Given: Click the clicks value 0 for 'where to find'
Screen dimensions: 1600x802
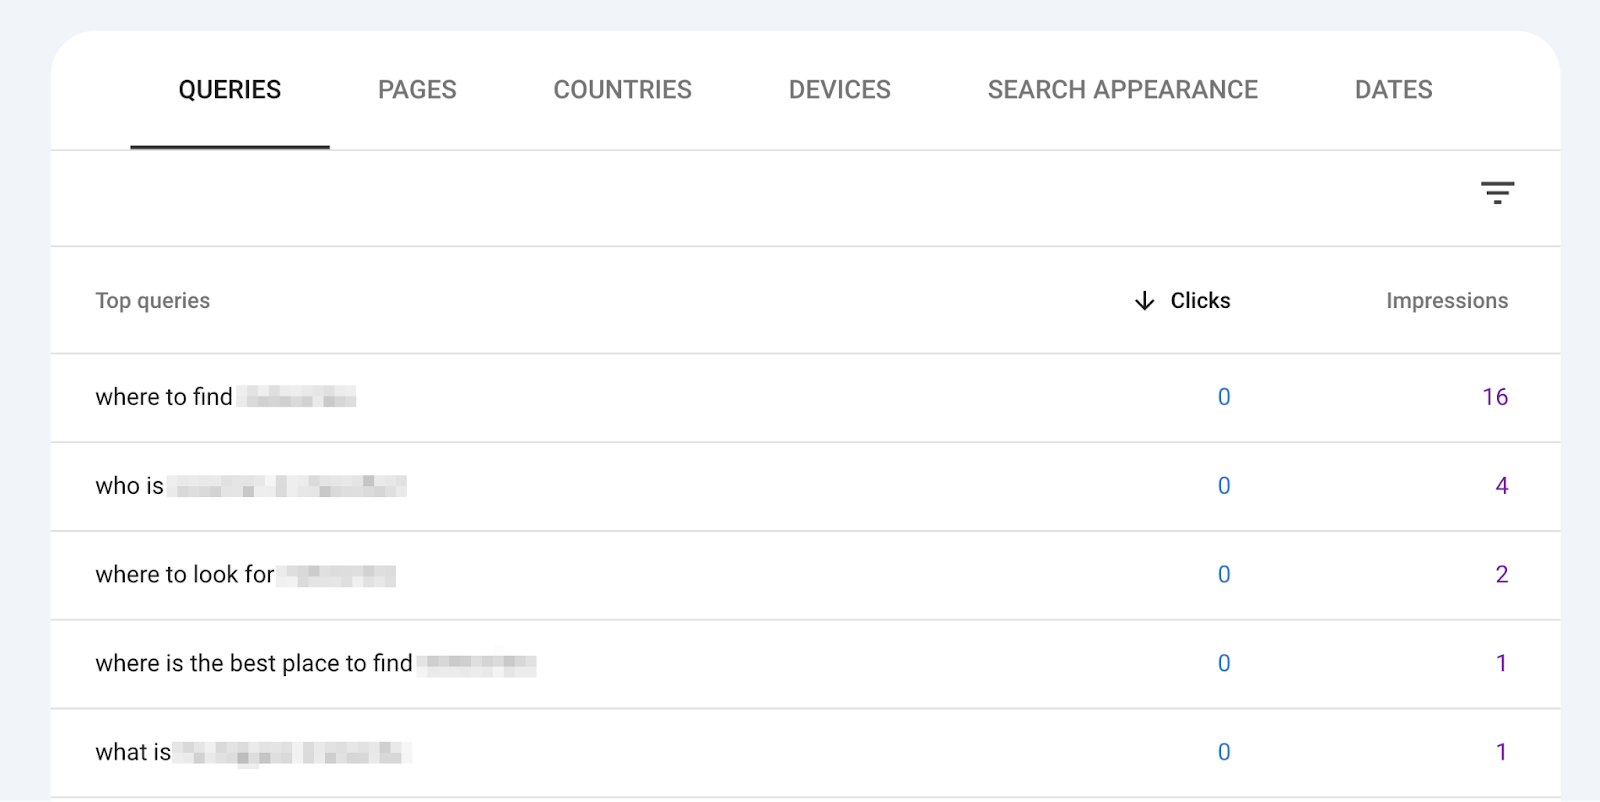Looking at the screenshot, I should 1223,396.
